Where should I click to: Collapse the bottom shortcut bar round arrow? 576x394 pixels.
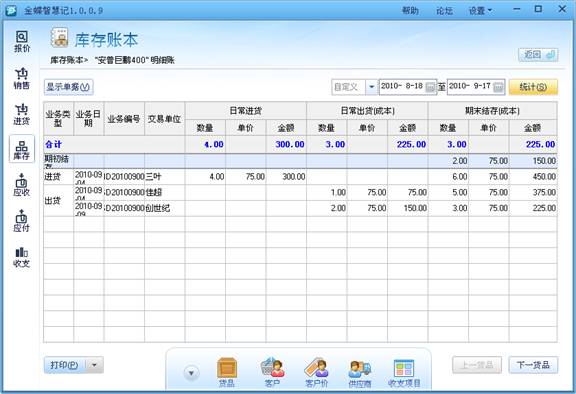pos(191,373)
